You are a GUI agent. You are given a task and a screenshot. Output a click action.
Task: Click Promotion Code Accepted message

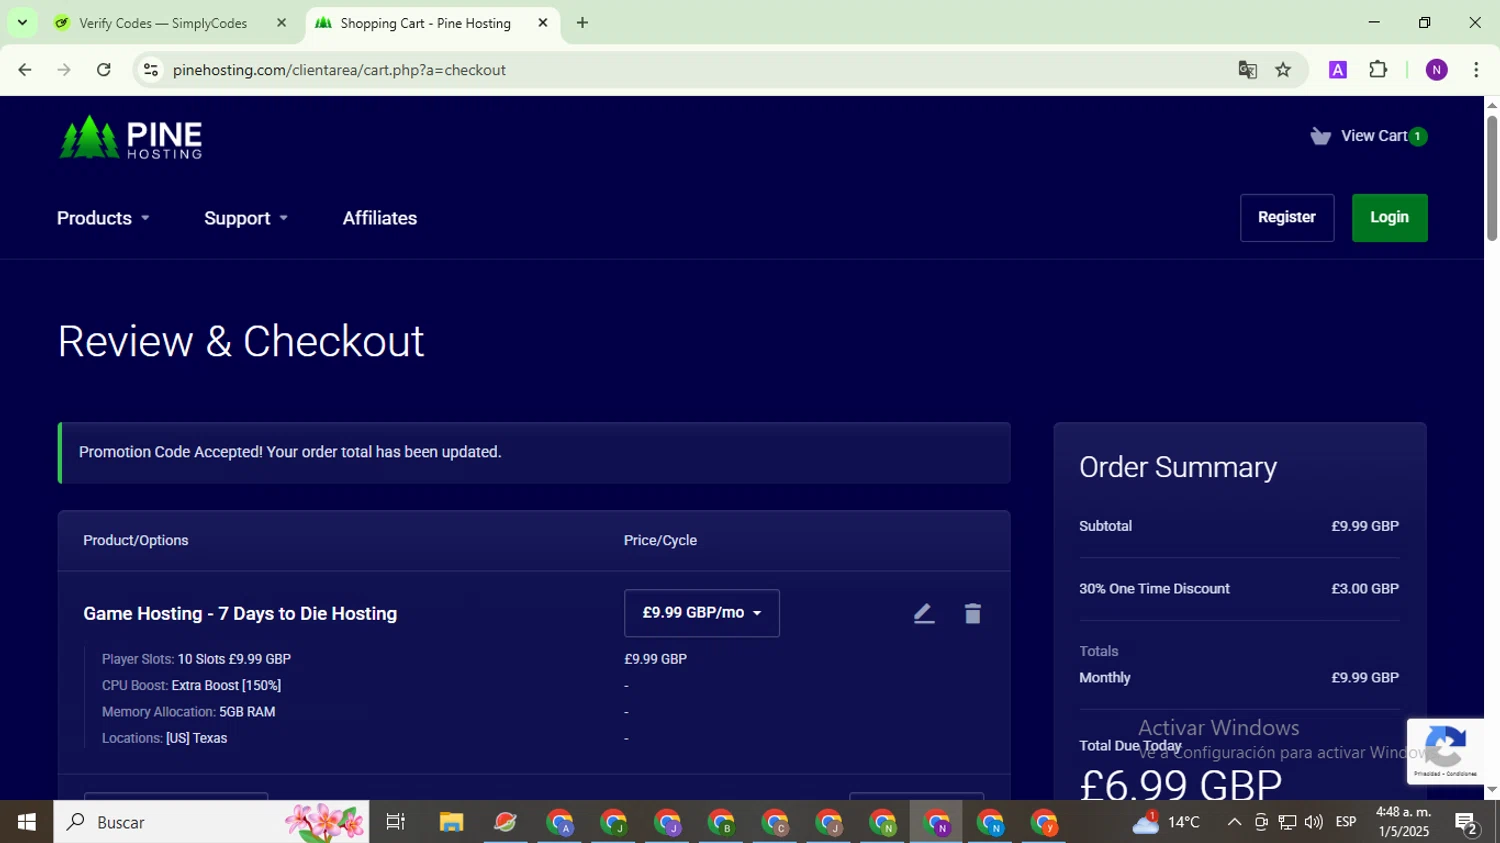[x=290, y=452]
